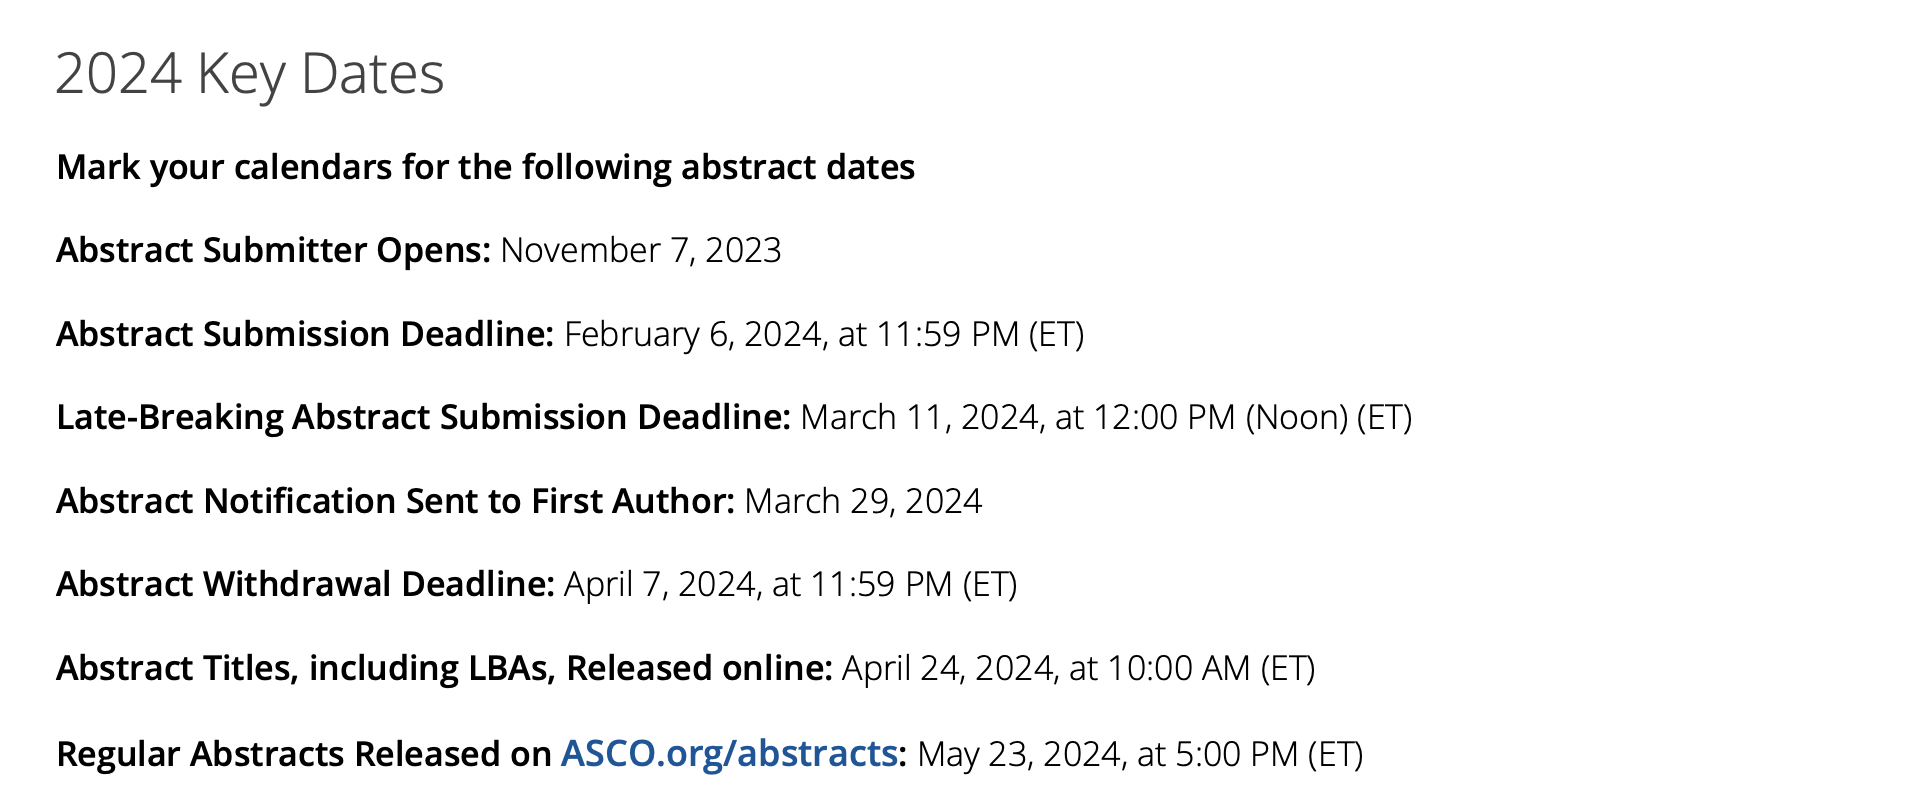This screenshot has height=802, width=1924.
Task: Click '11:59 PM (ET)' in withdrawal deadline line
Action: 913,584
